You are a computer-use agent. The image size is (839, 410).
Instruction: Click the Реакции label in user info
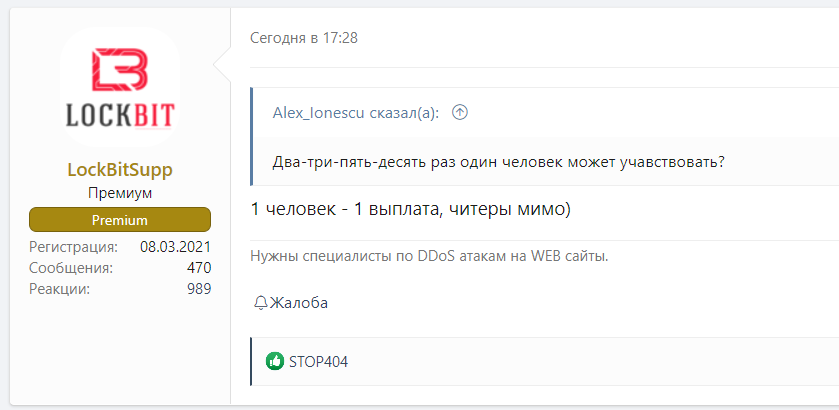point(59,289)
